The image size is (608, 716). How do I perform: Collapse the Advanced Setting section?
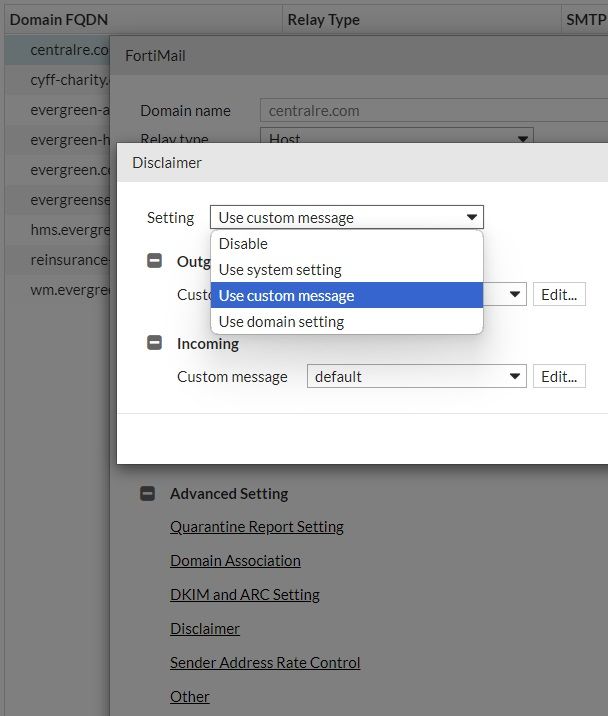coord(147,493)
